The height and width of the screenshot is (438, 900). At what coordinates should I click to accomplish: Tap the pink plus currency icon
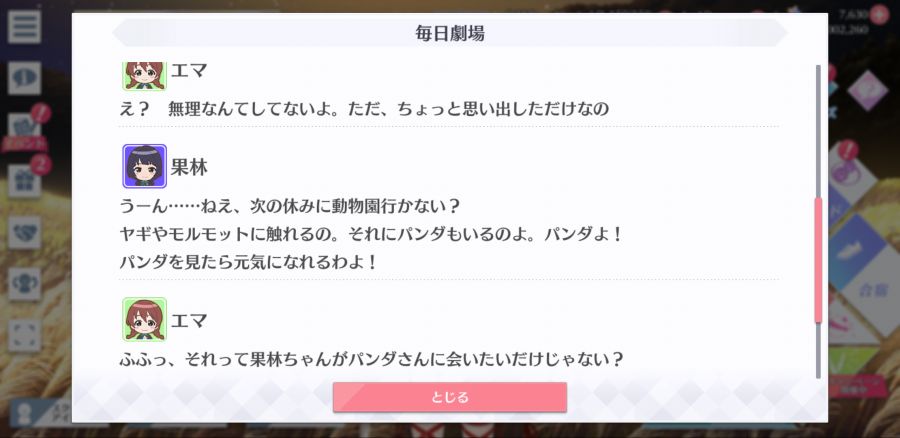click(x=879, y=14)
